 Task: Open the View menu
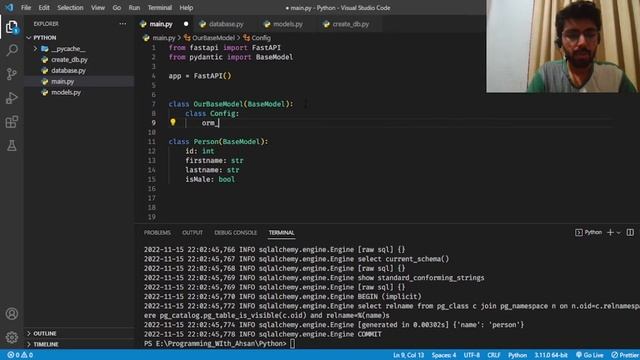98,8
